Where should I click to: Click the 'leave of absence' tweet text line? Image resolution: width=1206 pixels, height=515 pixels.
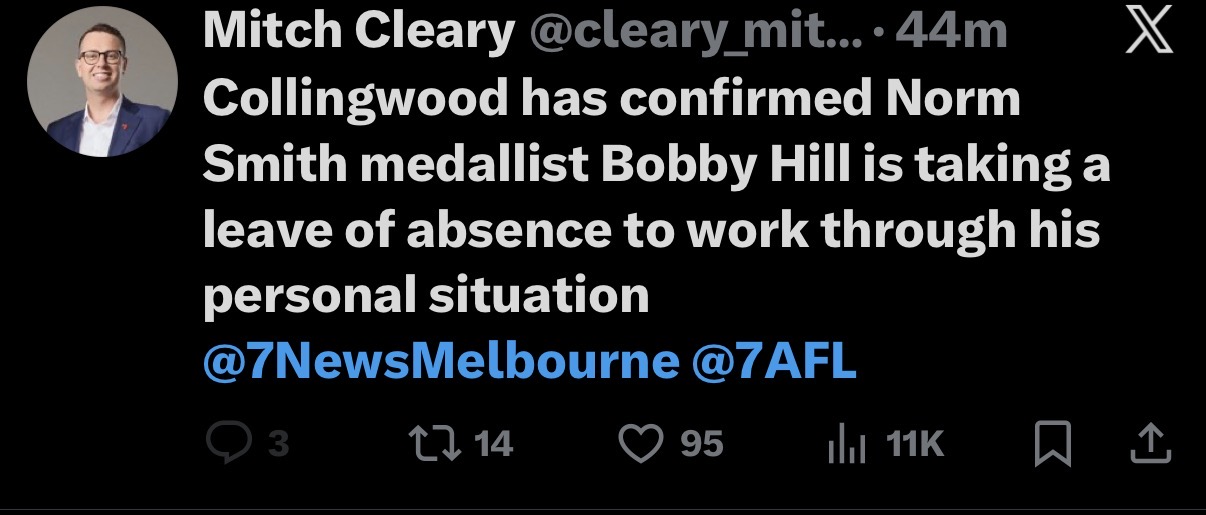[x=651, y=232]
